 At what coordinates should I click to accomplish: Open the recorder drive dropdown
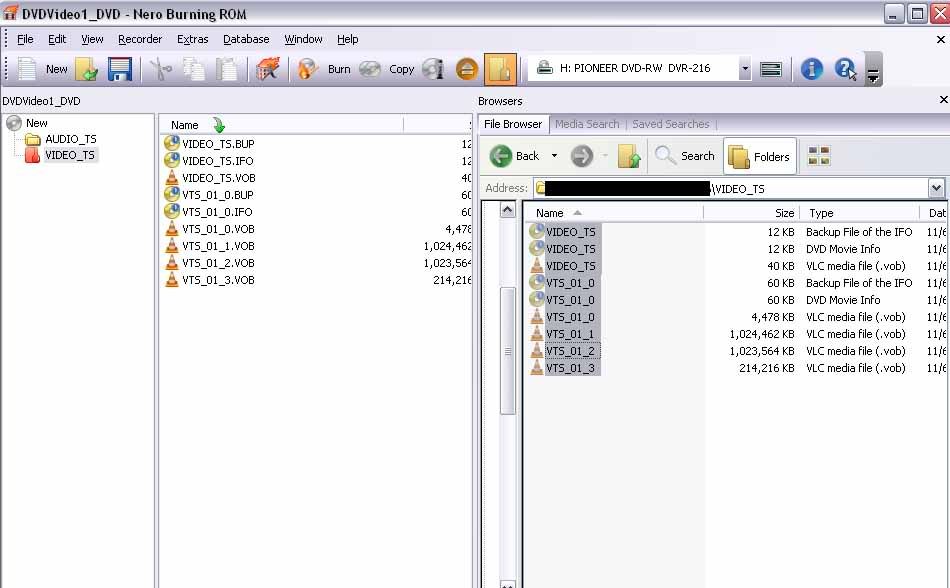coord(745,68)
